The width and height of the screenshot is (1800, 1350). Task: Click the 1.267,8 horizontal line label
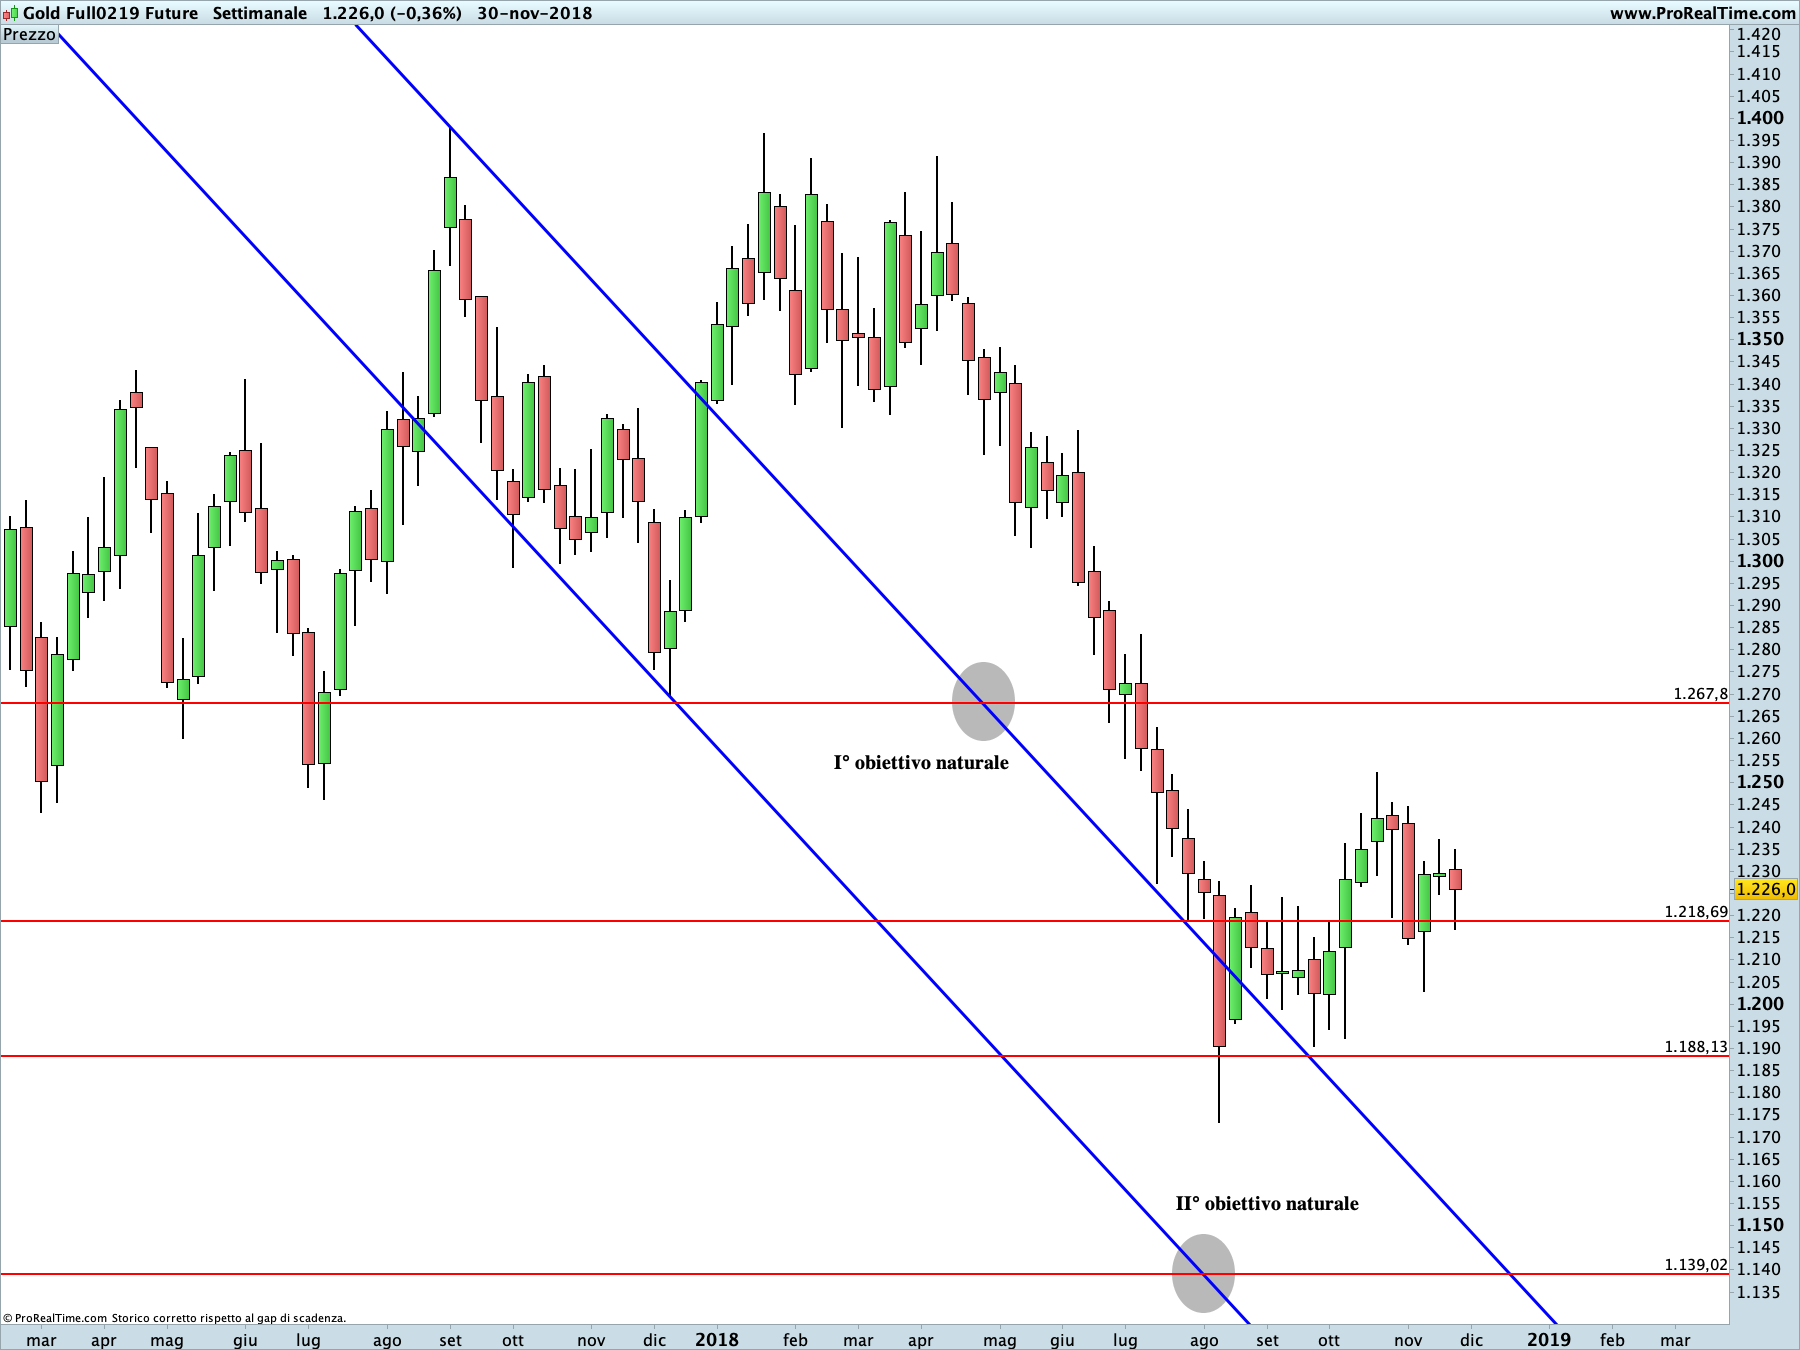click(x=1700, y=693)
